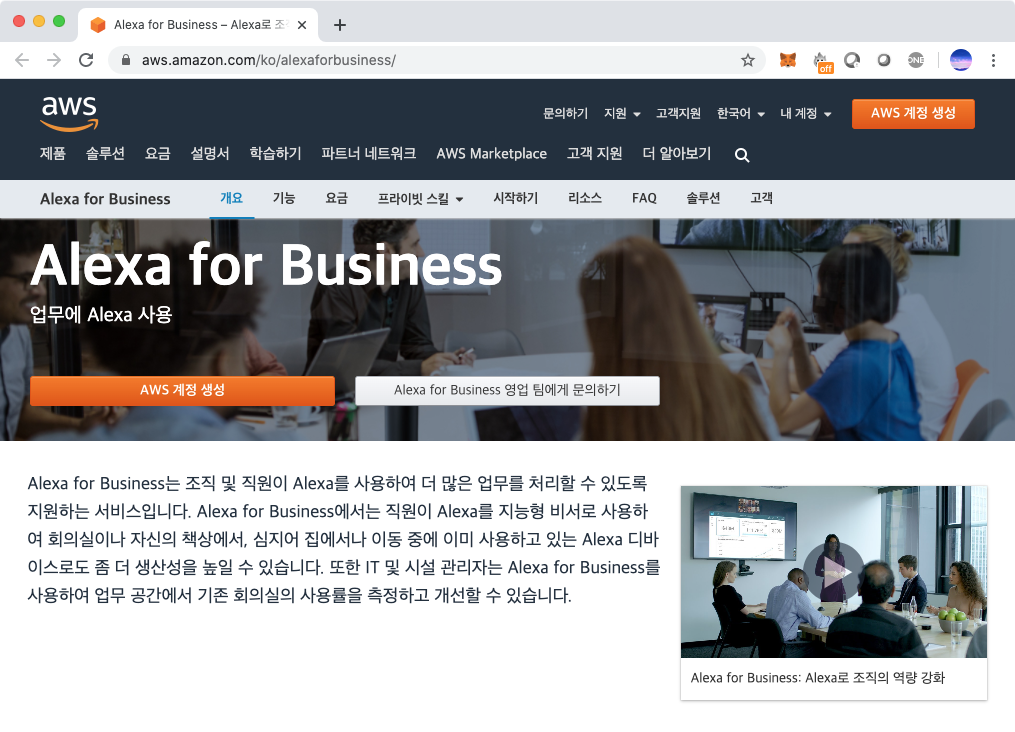Screen dimensions: 1015x732
Task: Click the tab's orange cube favicon
Action: click(98, 25)
